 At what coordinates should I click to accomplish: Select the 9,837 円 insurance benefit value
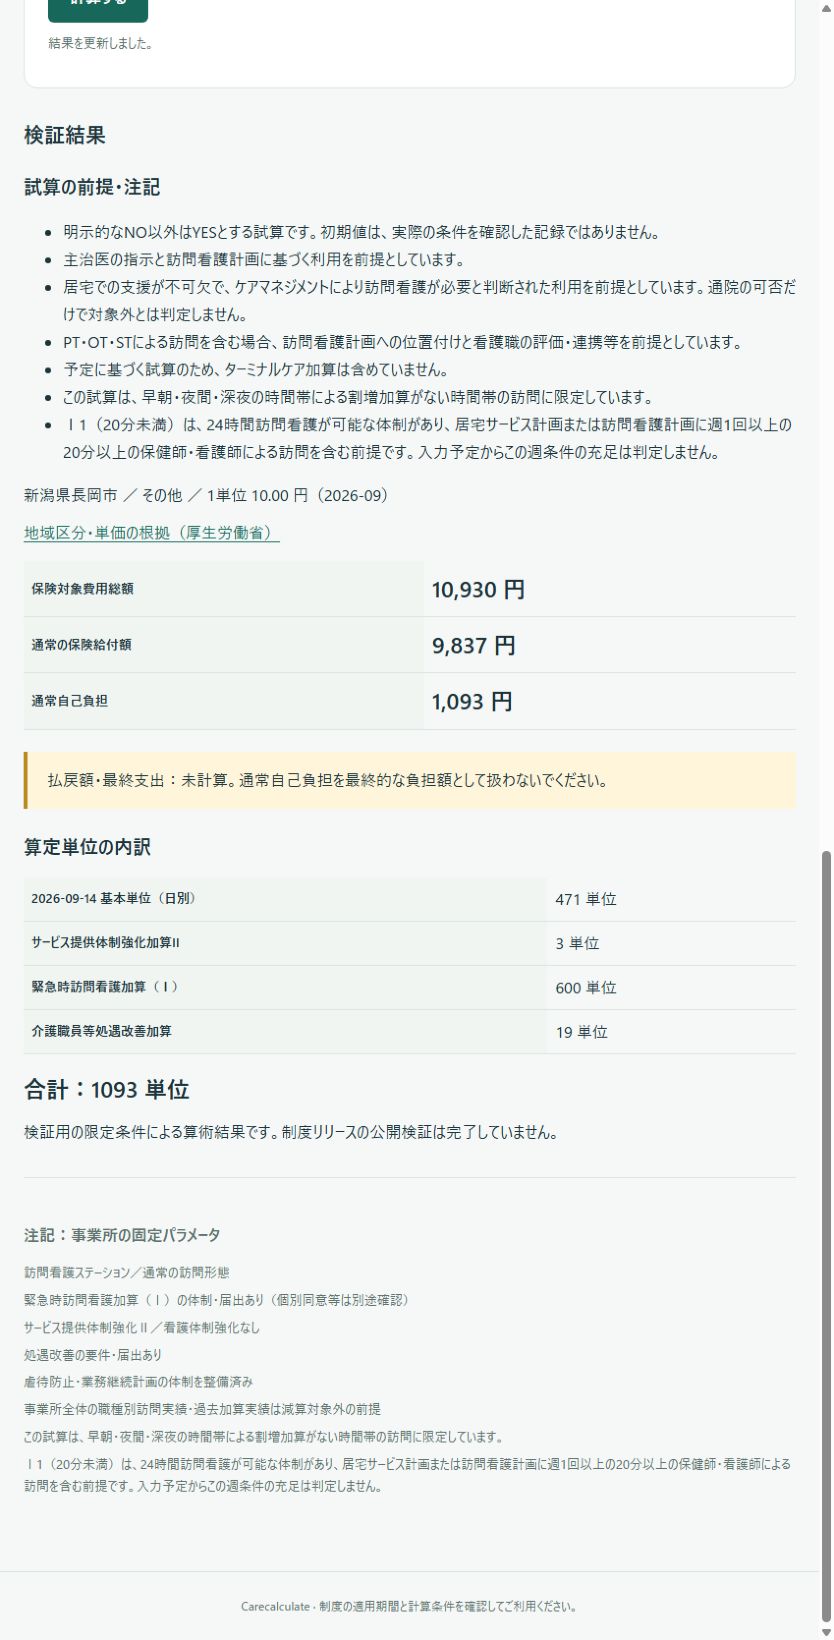coord(474,646)
